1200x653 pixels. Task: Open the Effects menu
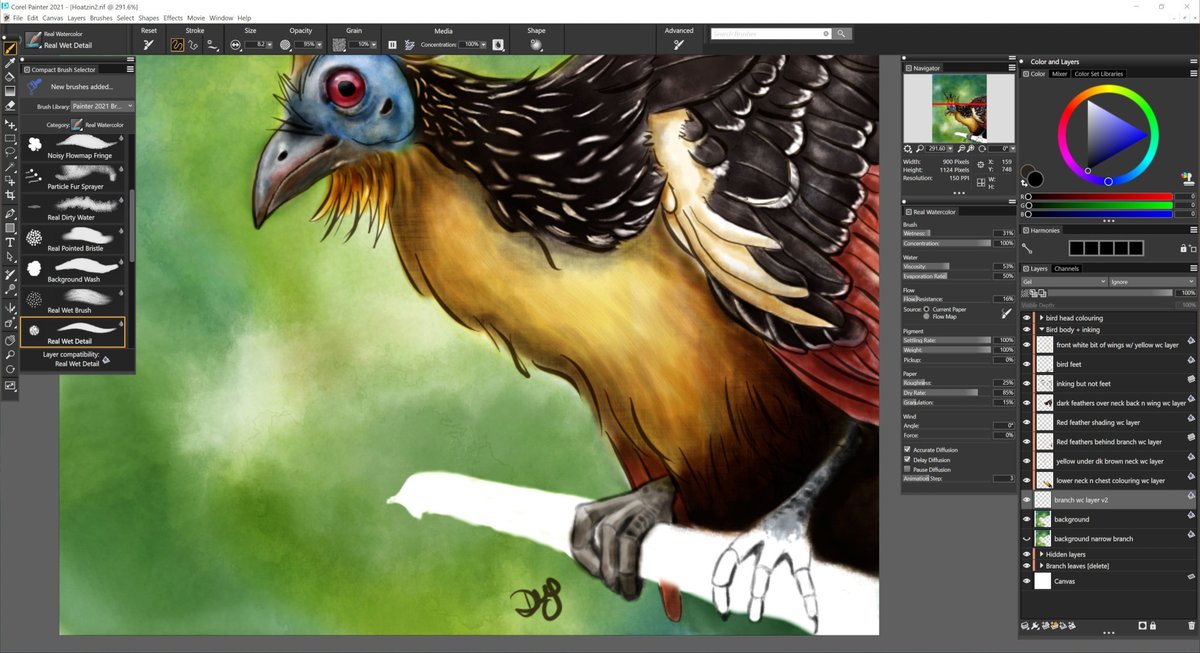[173, 18]
